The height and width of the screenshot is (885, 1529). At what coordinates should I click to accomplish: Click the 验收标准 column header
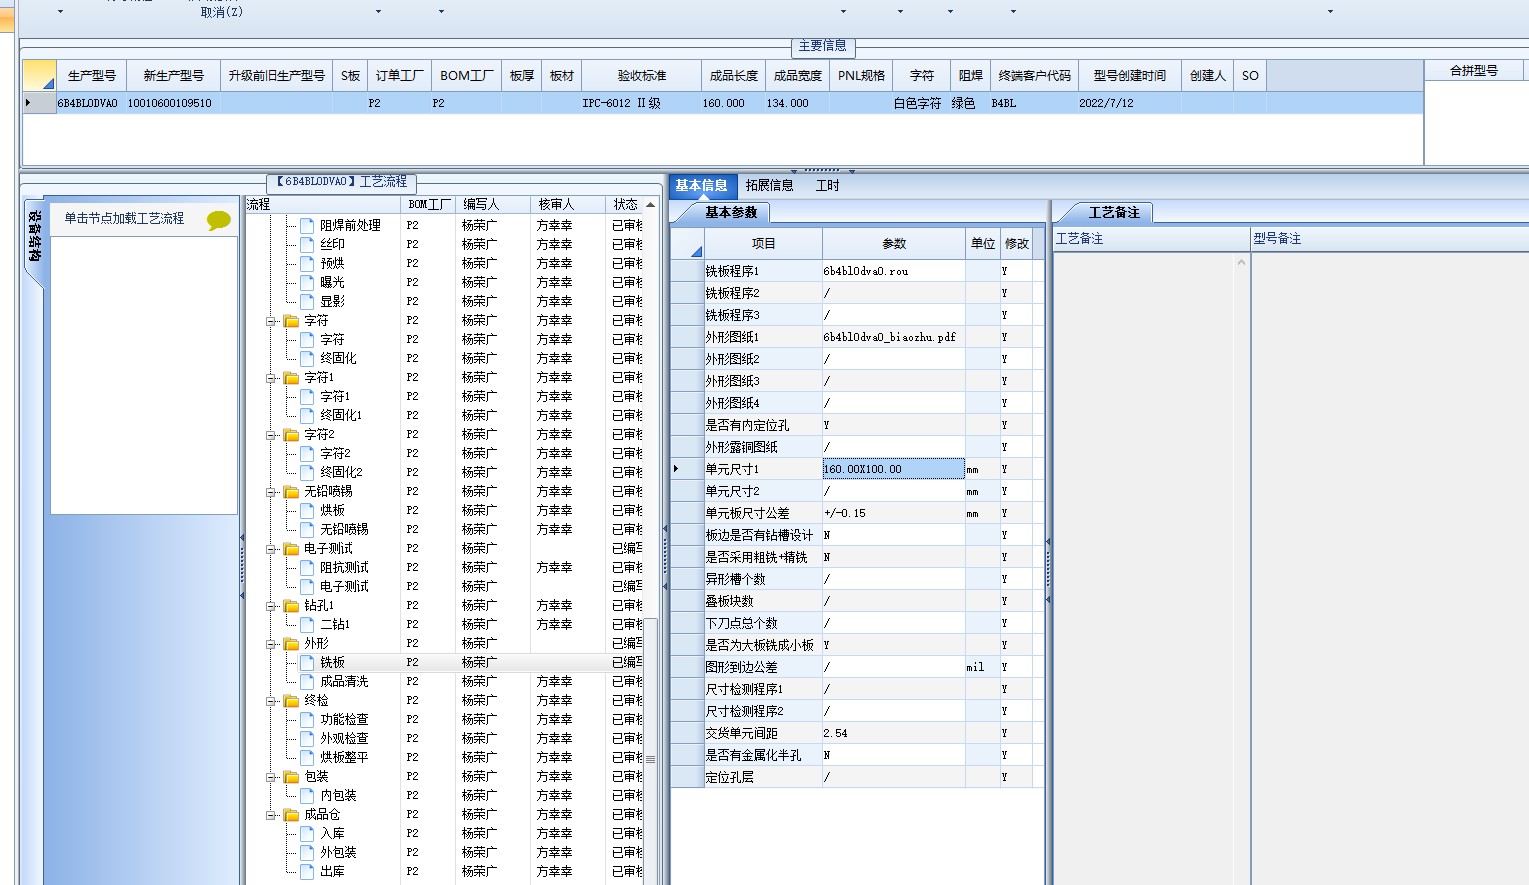641,76
